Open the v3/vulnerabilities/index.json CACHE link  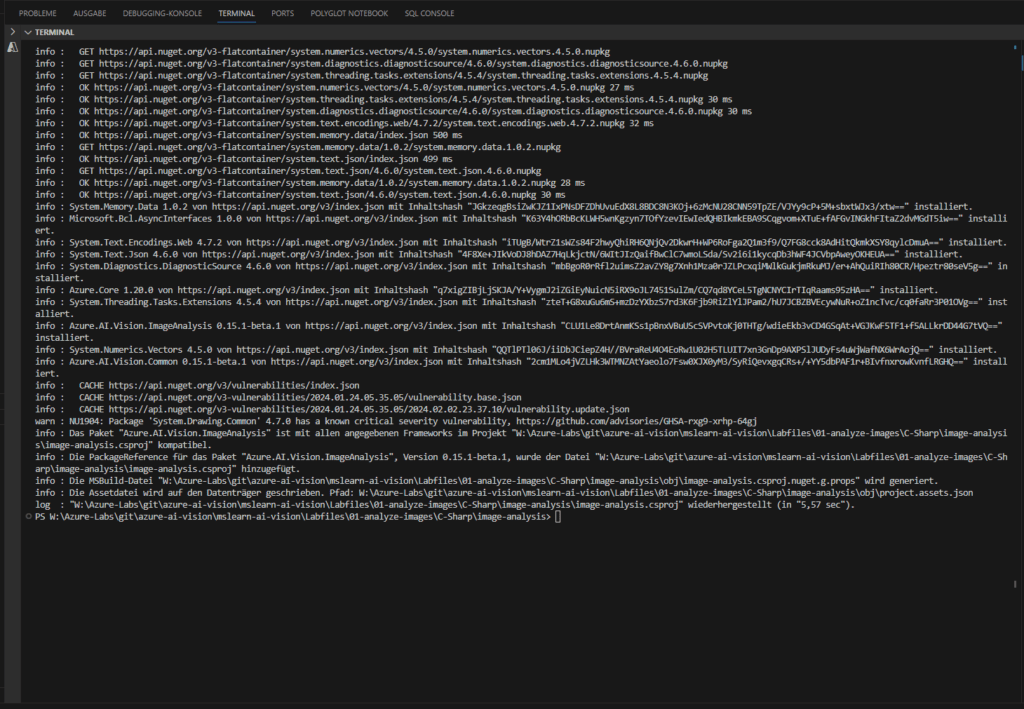click(x=234, y=385)
